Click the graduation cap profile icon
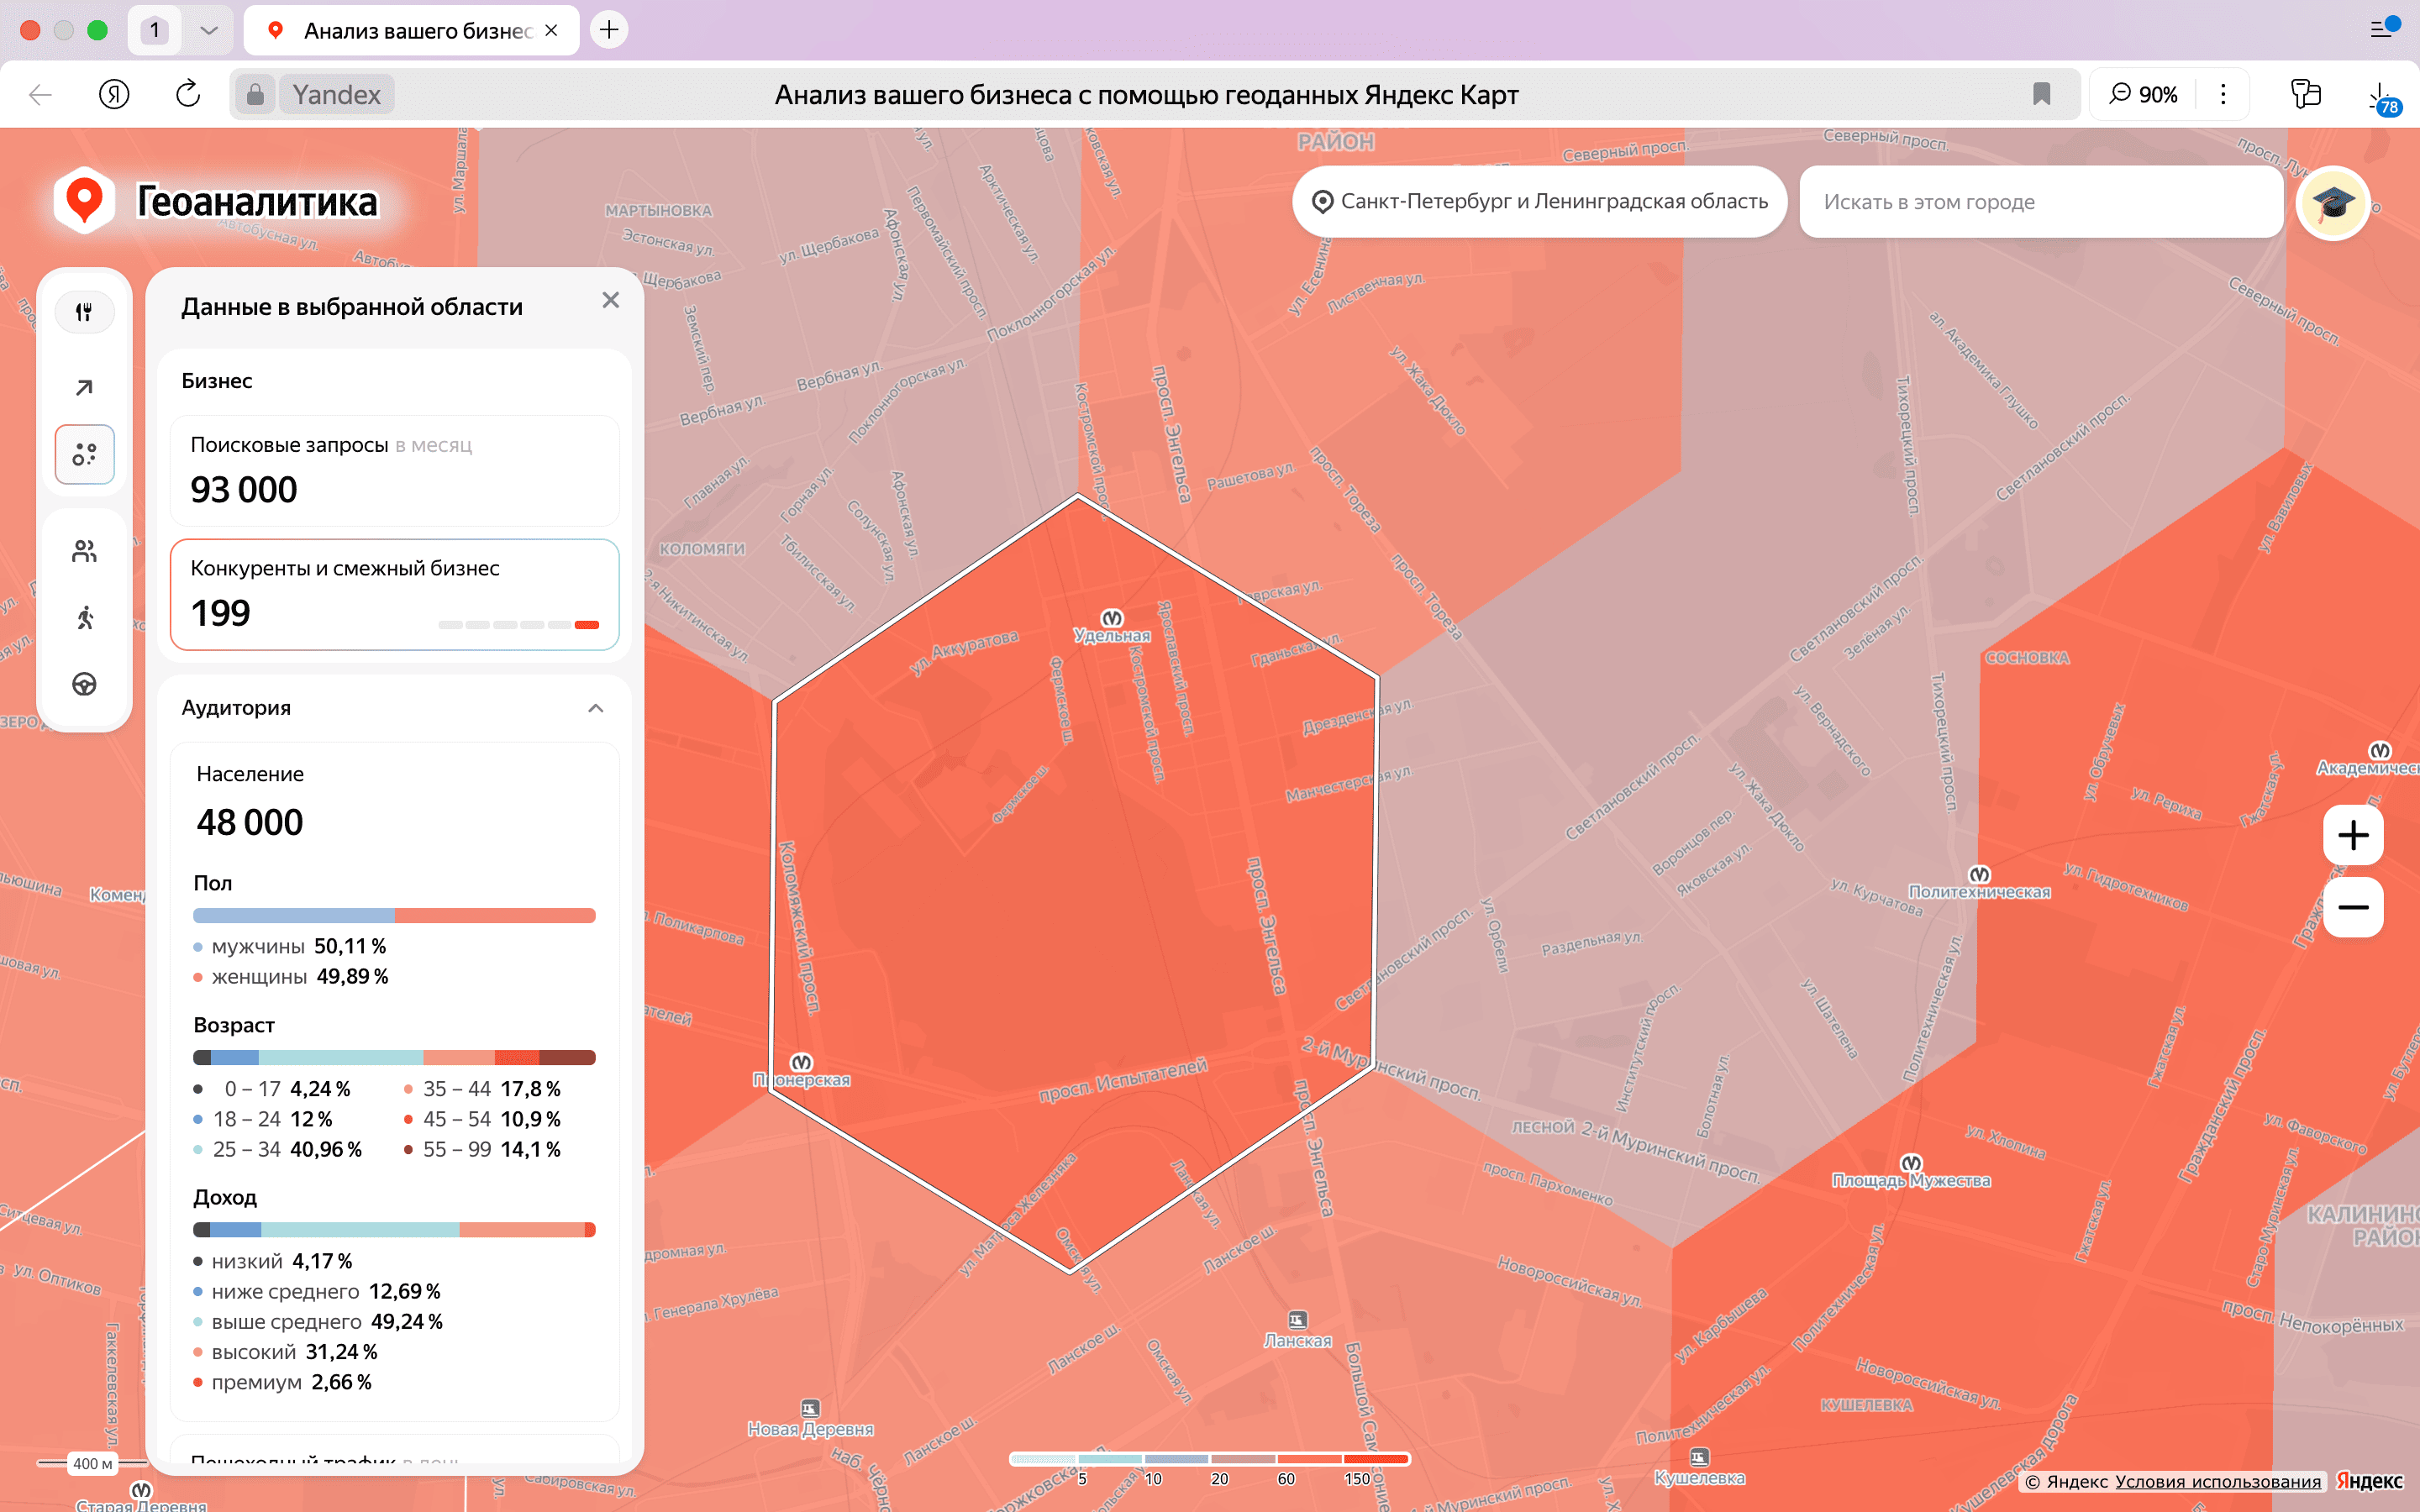2420x1512 pixels. 2332,203
